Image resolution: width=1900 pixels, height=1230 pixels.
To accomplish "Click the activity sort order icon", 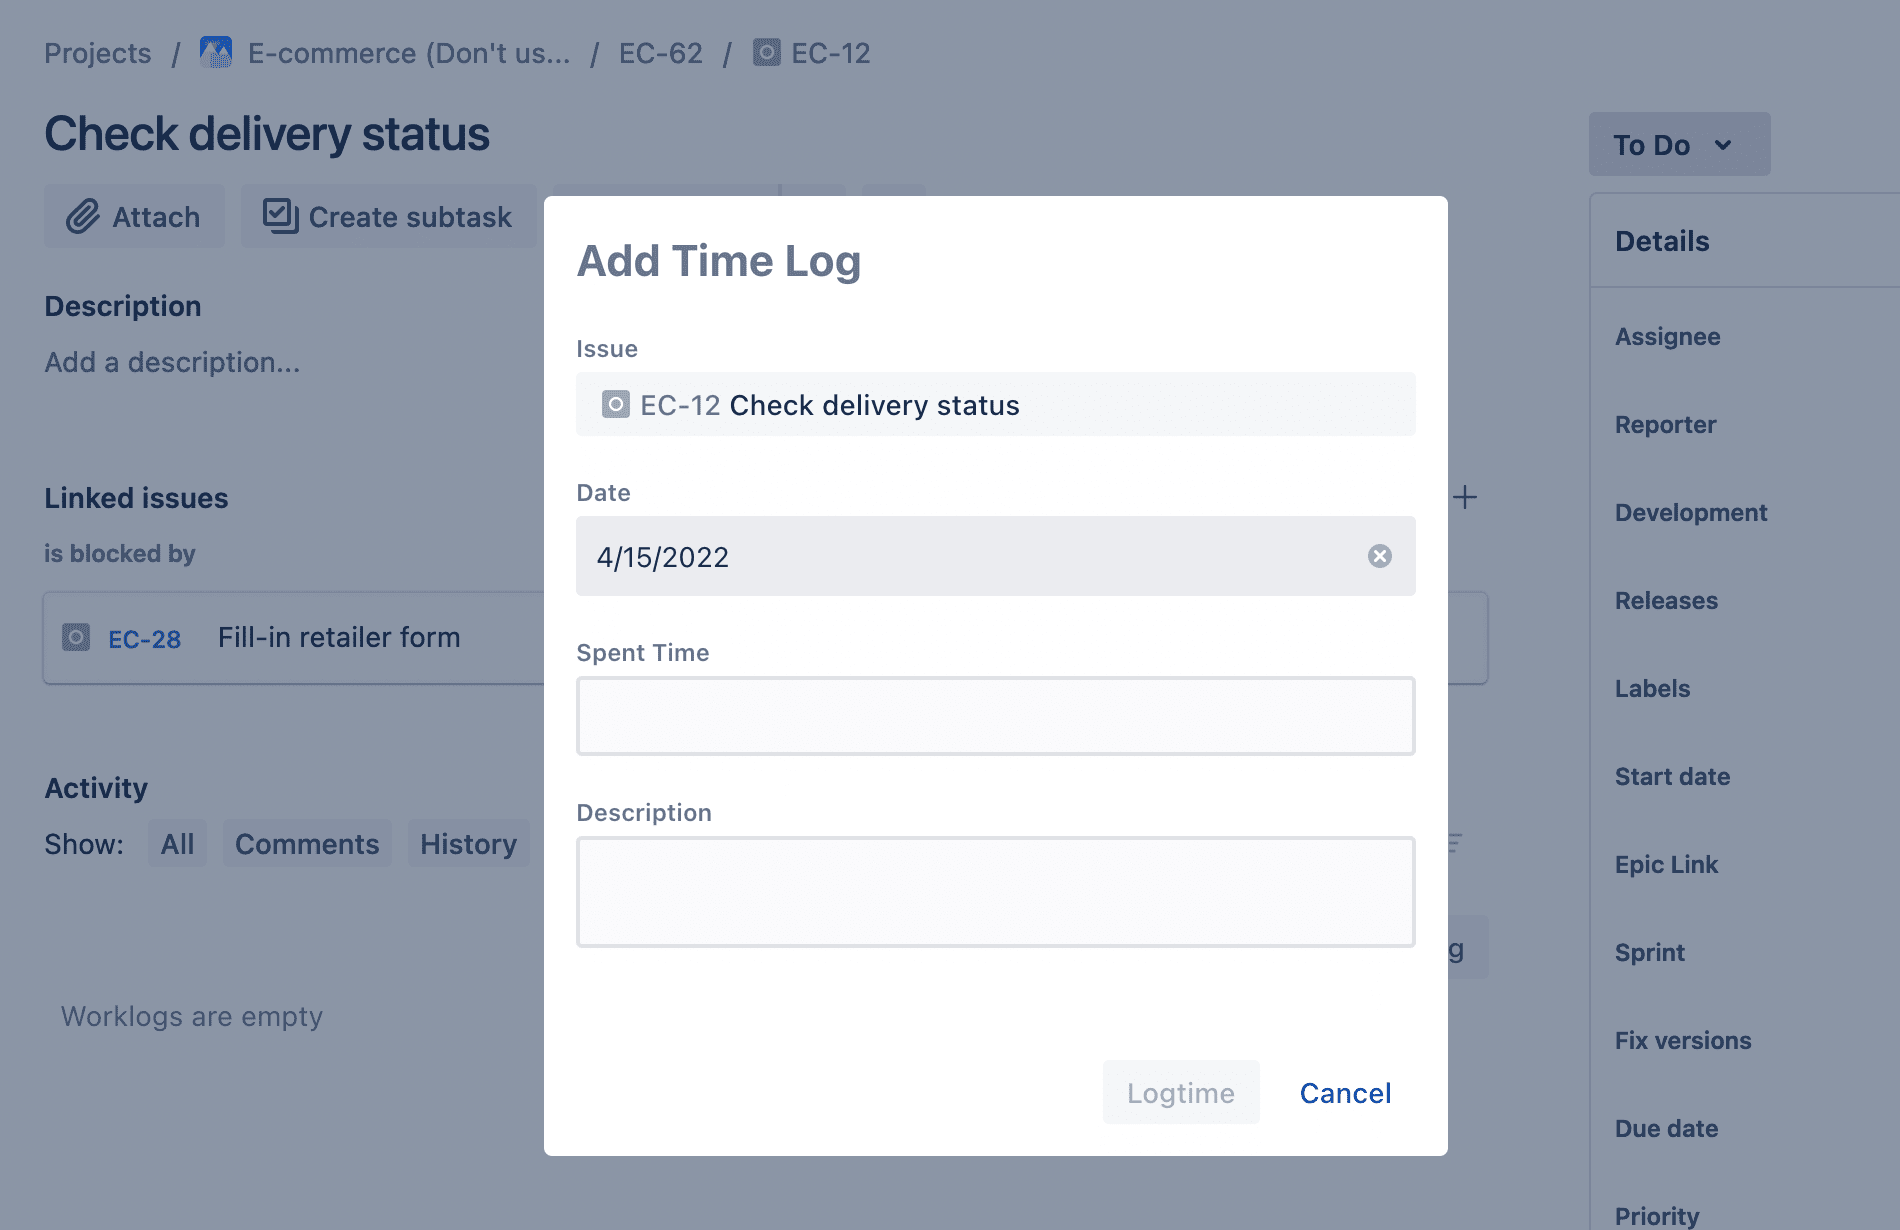I will [x=1455, y=843].
